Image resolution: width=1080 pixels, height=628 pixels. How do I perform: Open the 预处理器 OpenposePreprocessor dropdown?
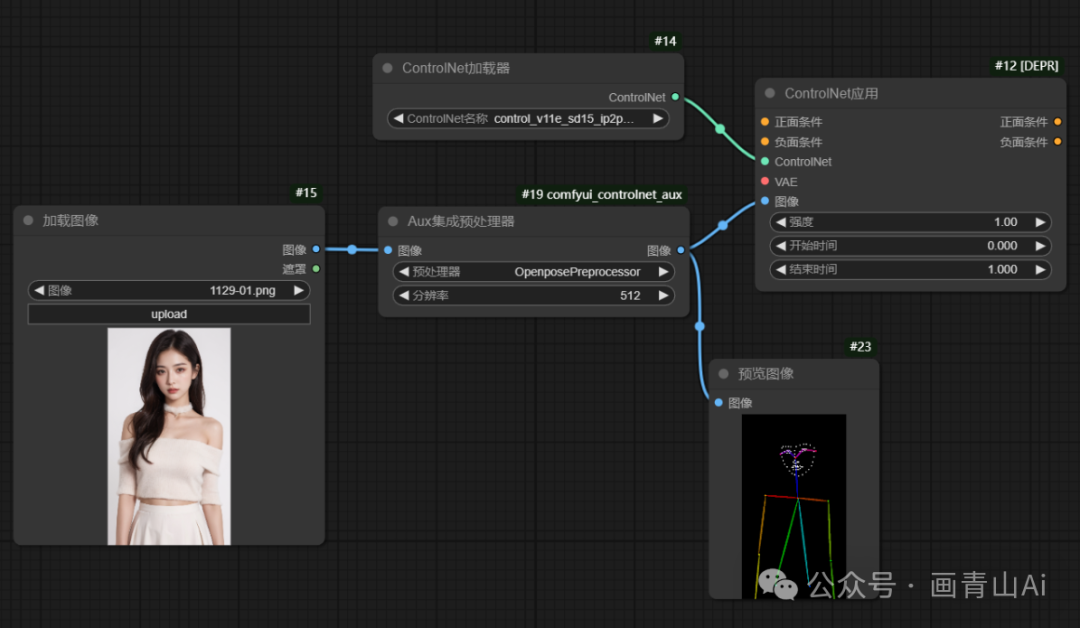534,271
